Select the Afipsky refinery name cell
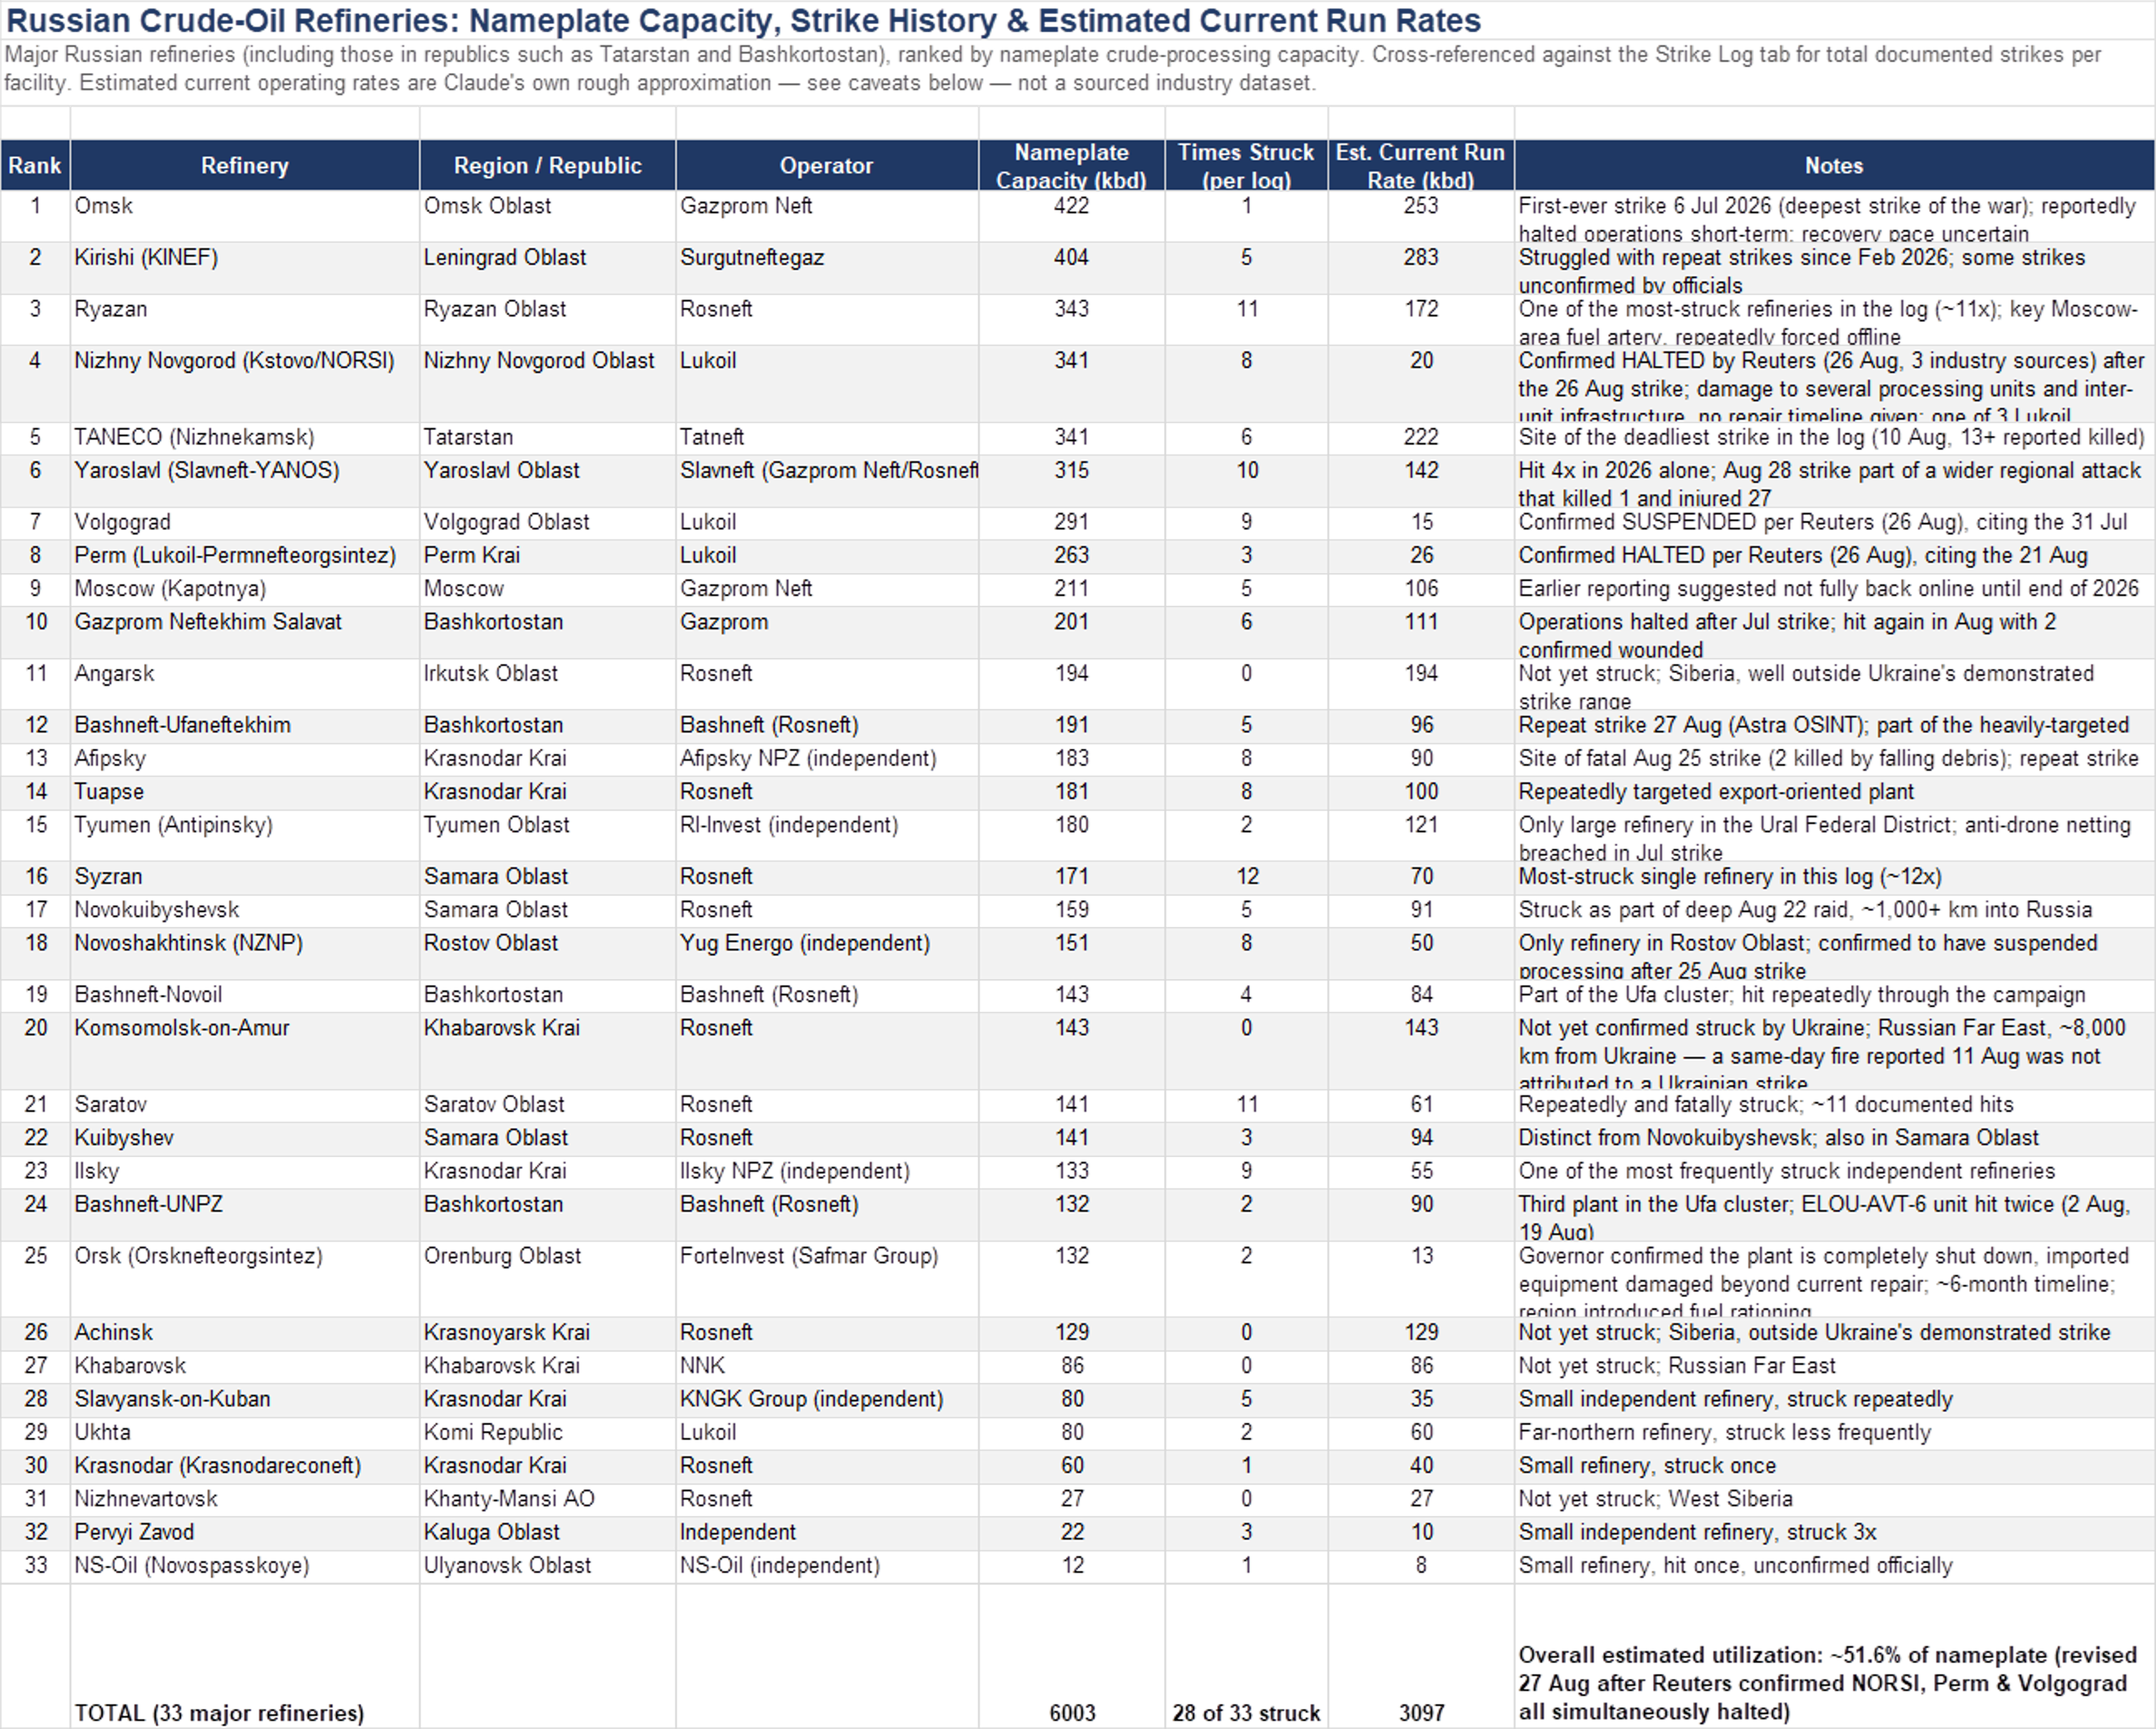2156x1729 pixels. point(245,759)
